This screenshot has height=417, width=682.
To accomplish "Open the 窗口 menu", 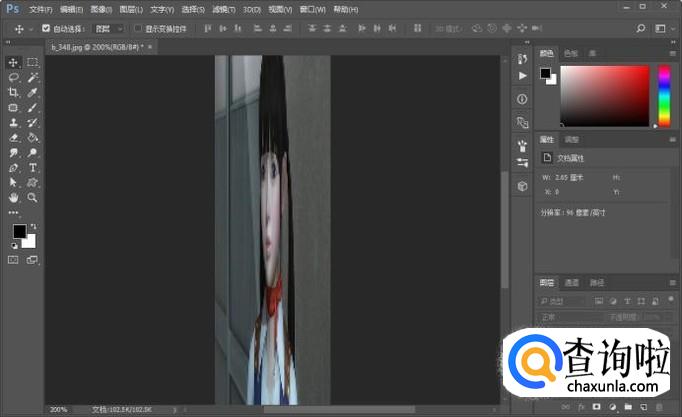I will (312, 9).
